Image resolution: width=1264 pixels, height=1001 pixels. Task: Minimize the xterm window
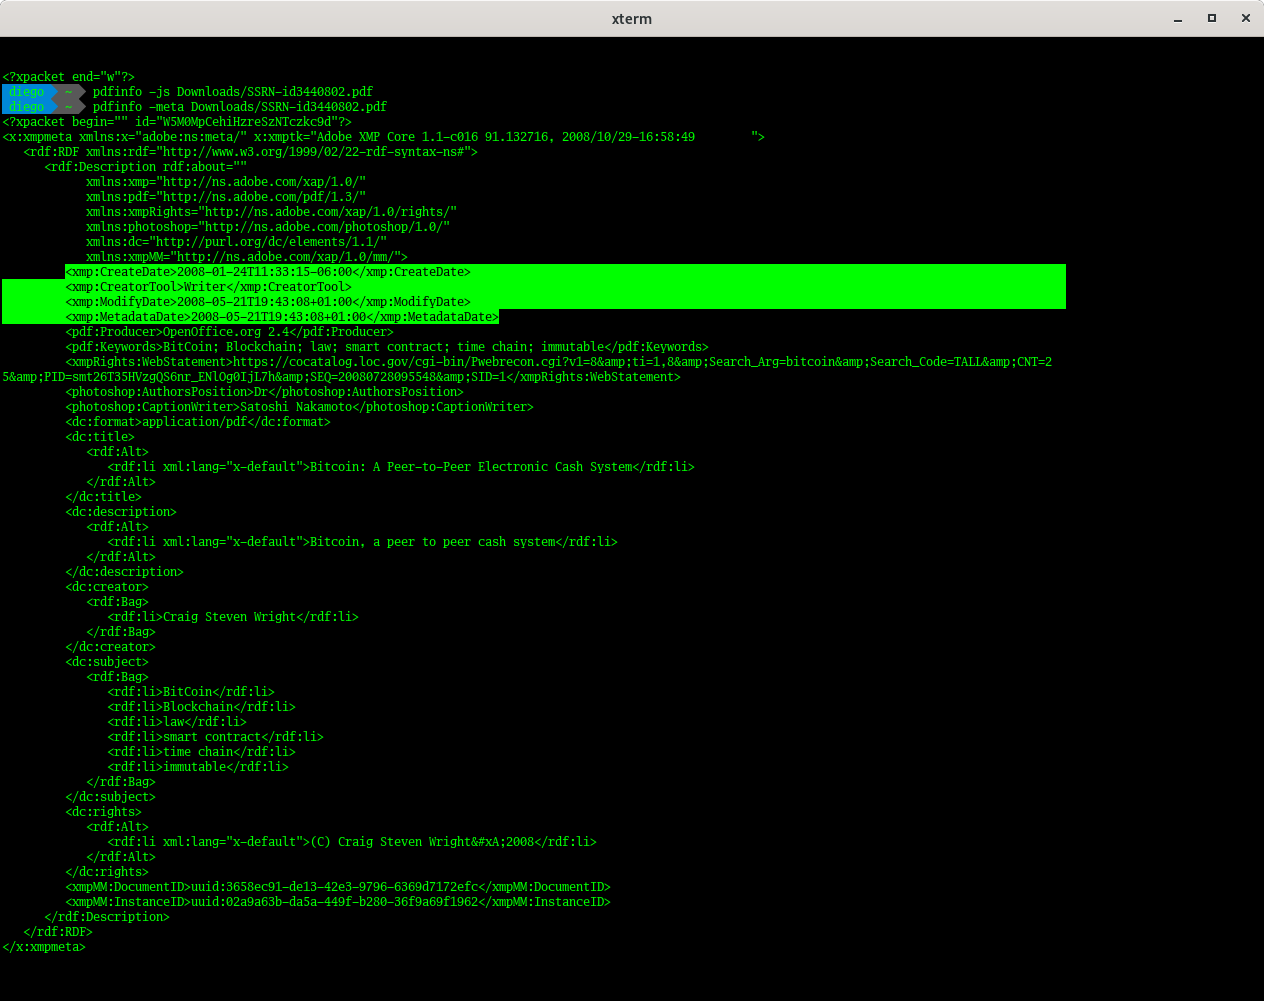(x=1178, y=18)
